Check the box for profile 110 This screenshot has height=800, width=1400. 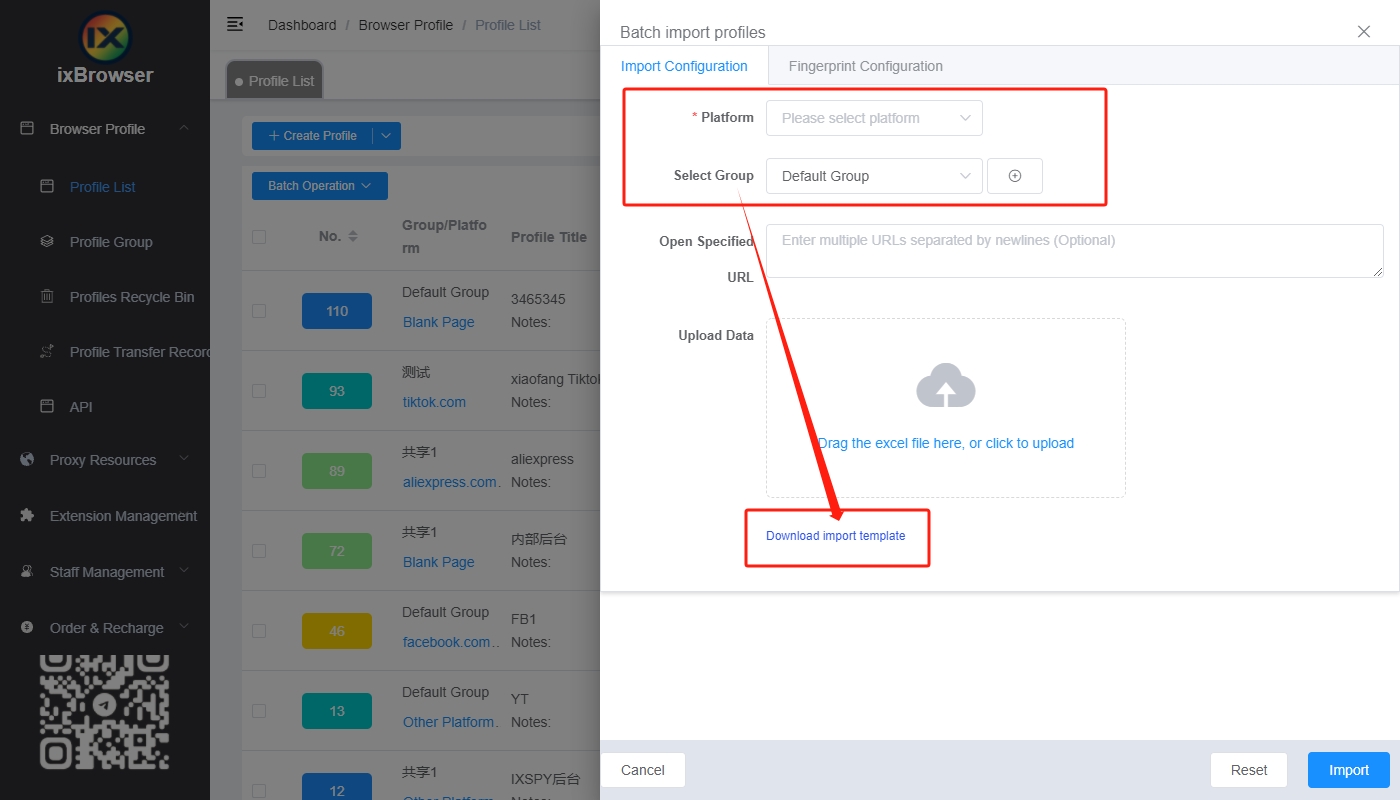click(259, 311)
